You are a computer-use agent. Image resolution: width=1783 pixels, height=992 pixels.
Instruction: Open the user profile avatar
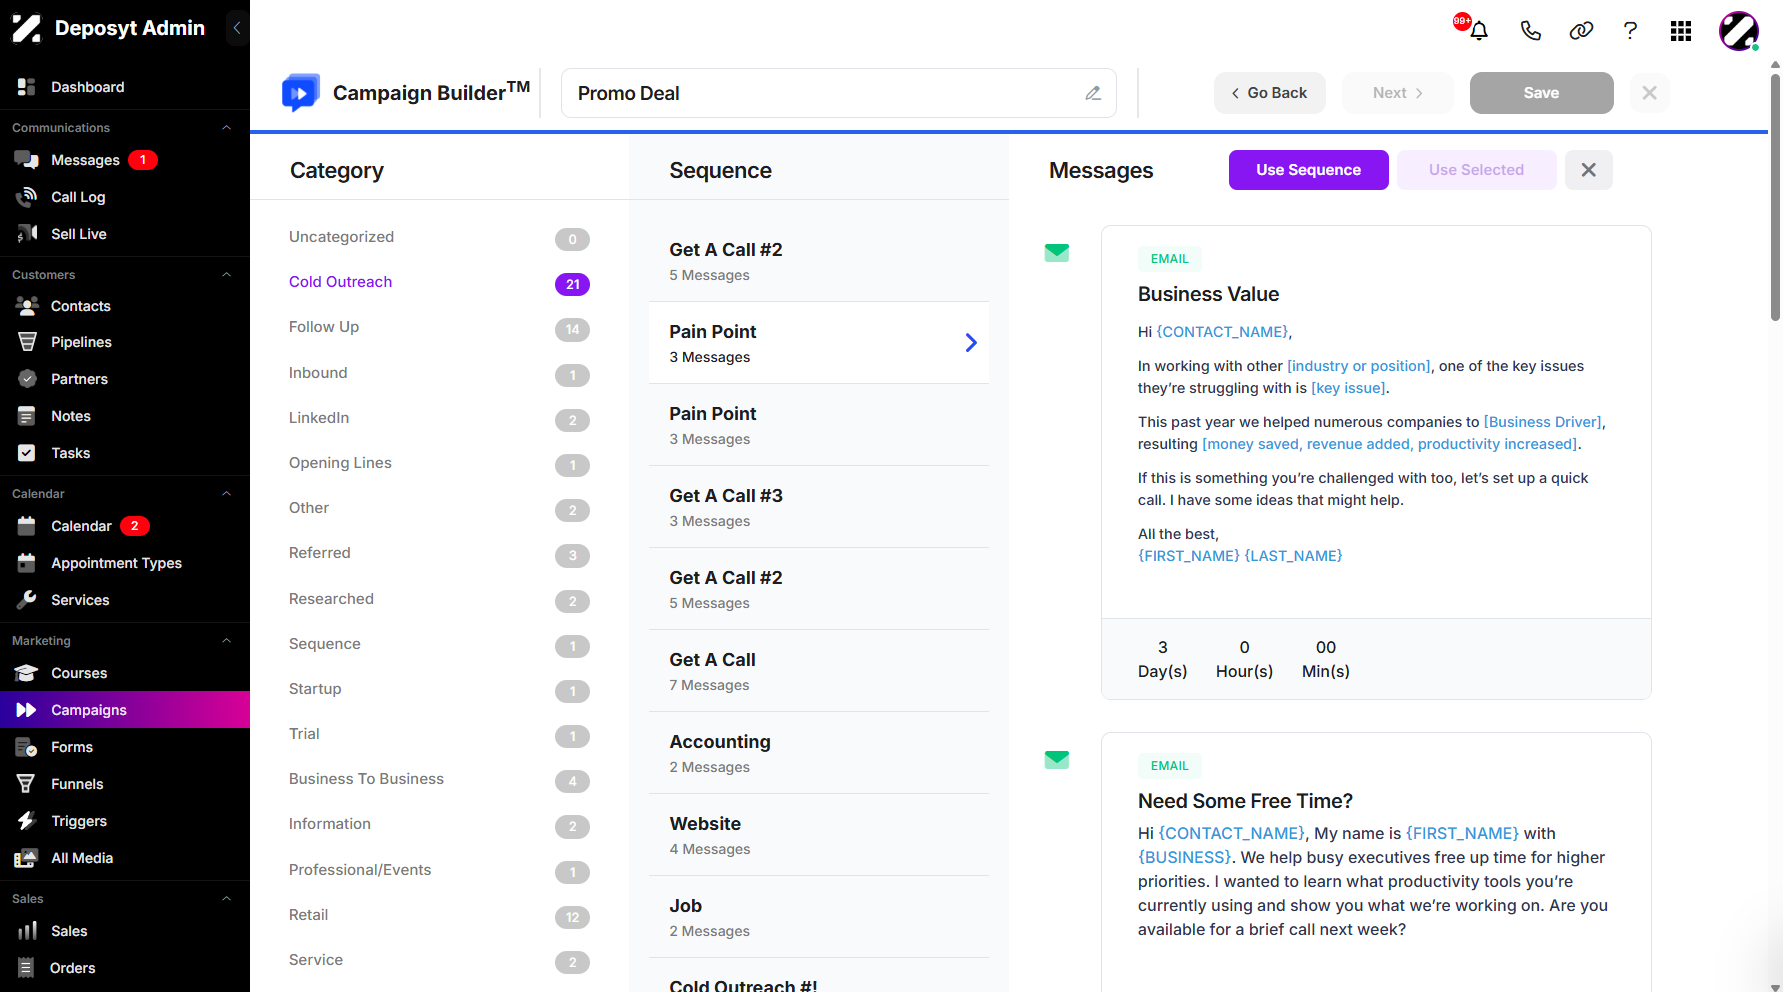pyautogui.click(x=1739, y=31)
